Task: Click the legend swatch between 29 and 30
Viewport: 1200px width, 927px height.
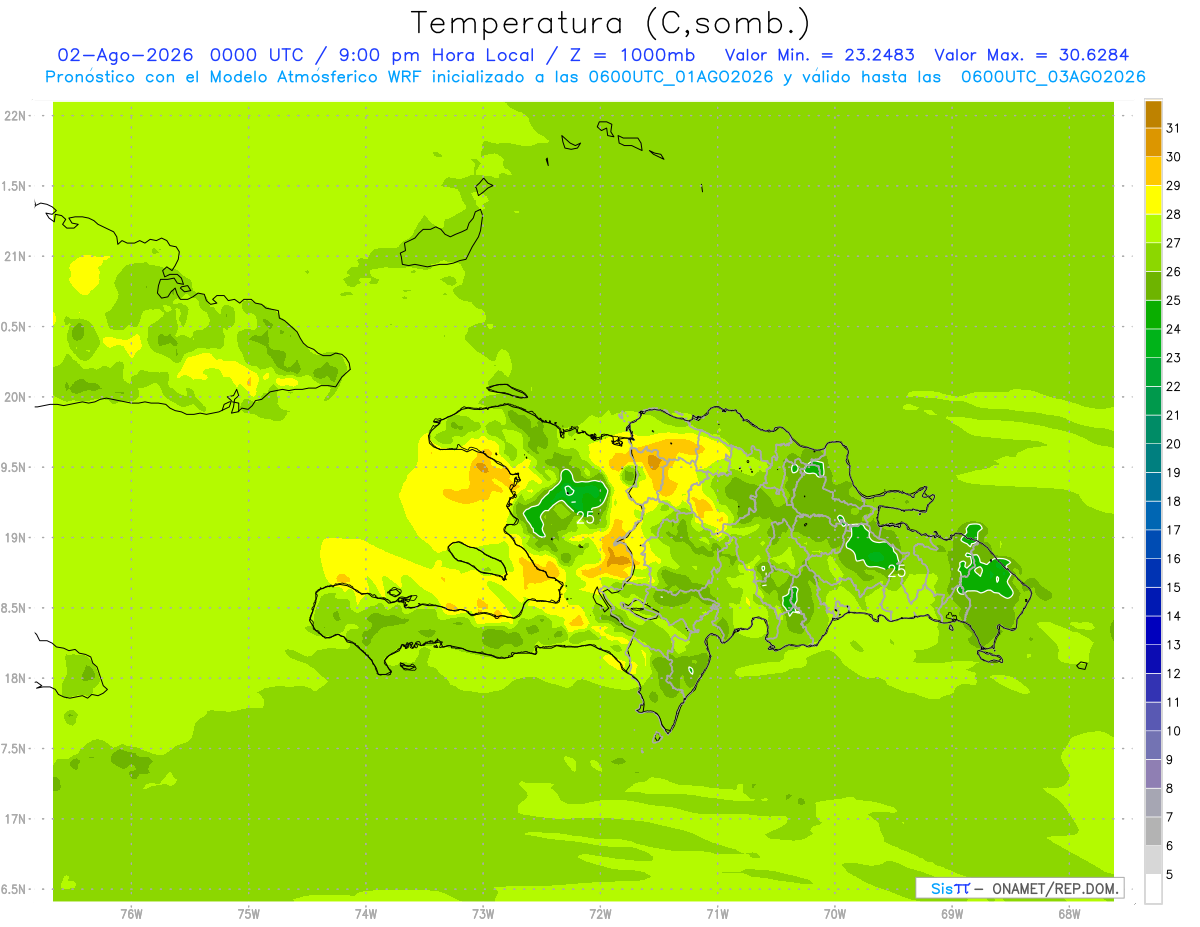Action: pyautogui.click(x=1153, y=172)
